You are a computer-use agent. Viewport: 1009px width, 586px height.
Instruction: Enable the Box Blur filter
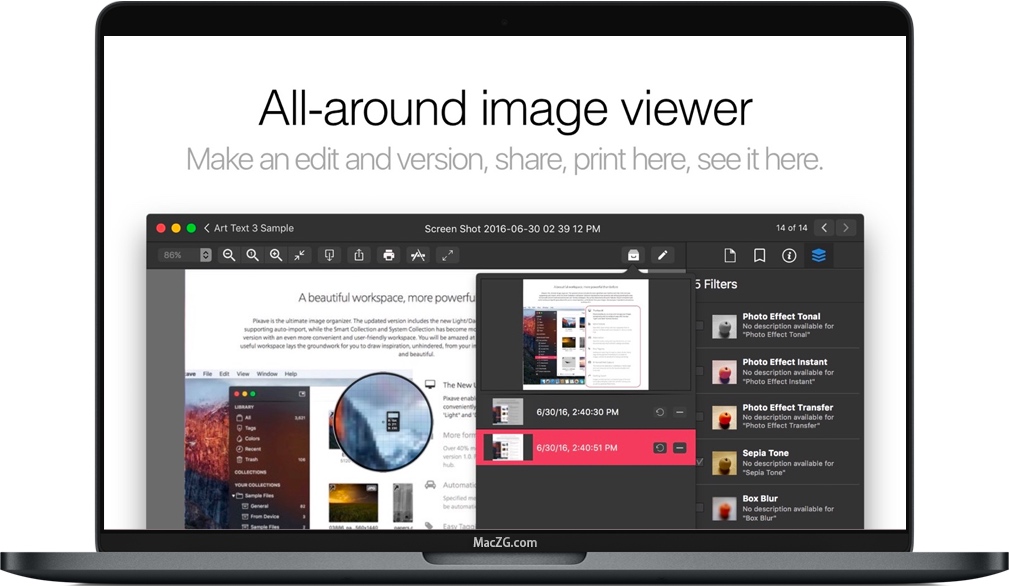pos(701,508)
